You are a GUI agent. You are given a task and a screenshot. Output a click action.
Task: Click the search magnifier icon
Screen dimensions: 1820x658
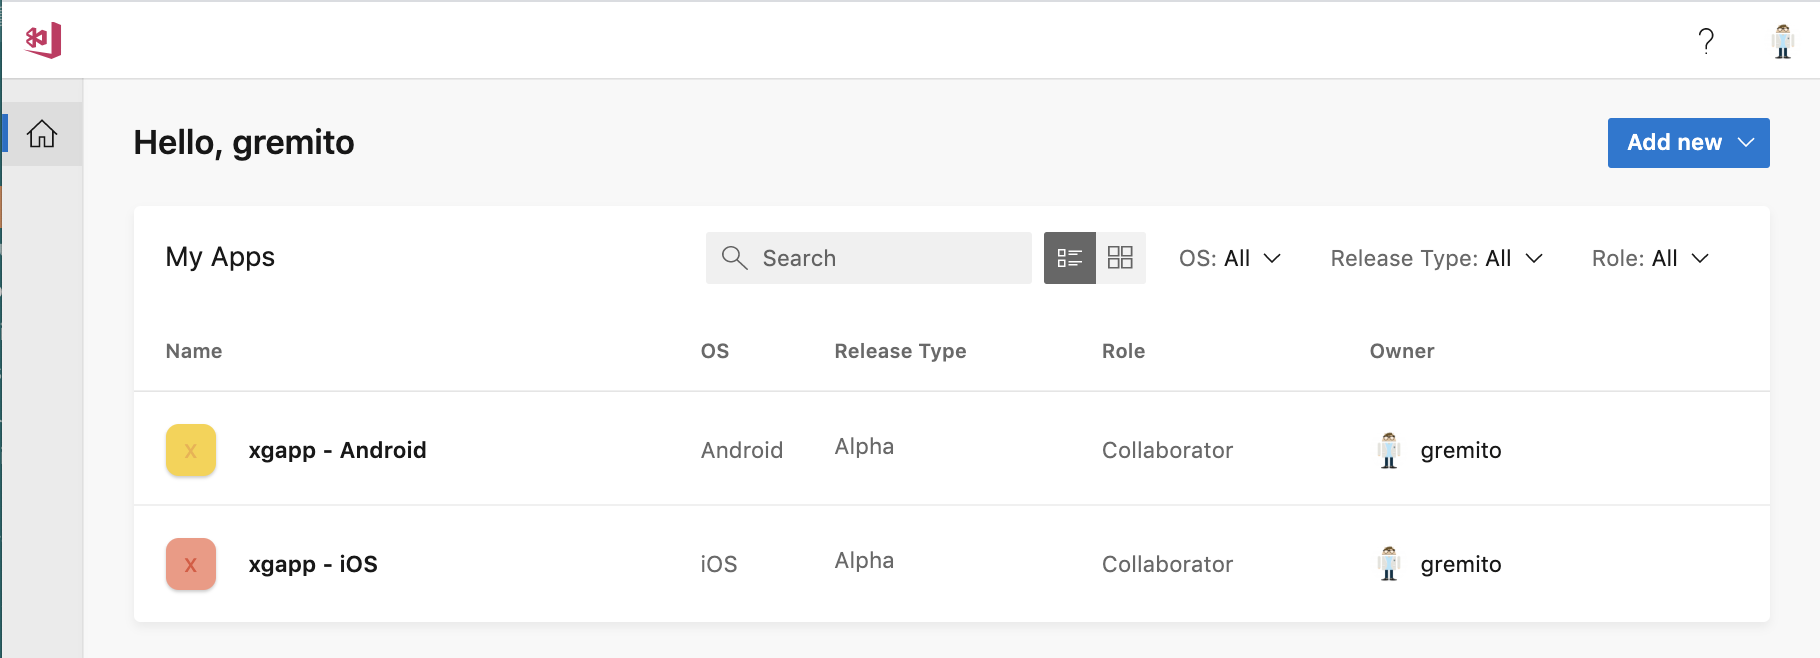(x=735, y=258)
